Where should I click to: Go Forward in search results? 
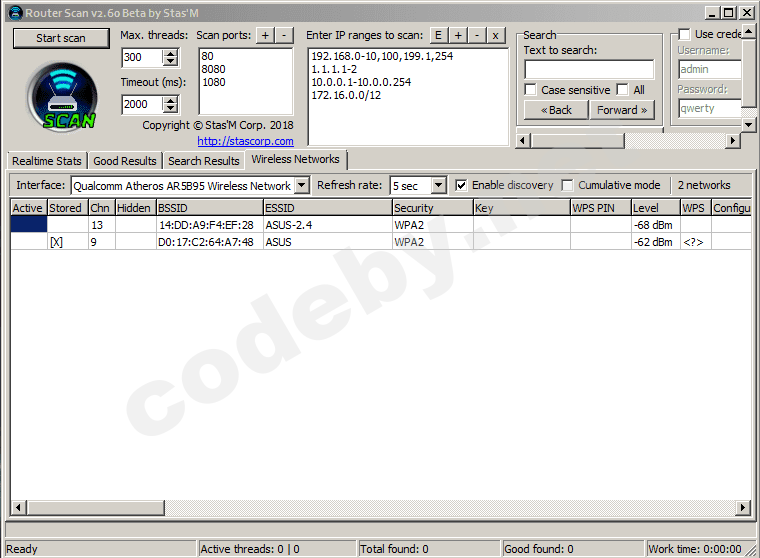coord(622,110)
